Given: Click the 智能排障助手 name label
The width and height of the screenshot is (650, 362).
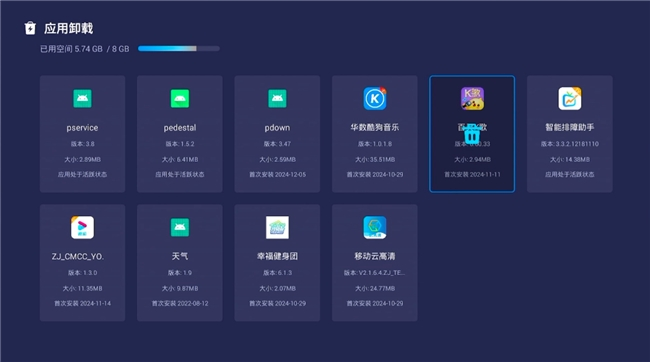Looking at the screenshot, I should click(x=570, y=127).
